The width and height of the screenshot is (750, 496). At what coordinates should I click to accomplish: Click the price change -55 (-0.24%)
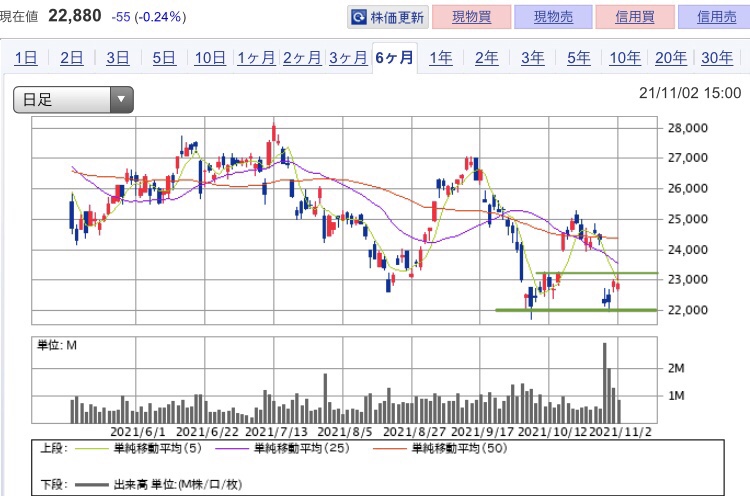[149, 17]
